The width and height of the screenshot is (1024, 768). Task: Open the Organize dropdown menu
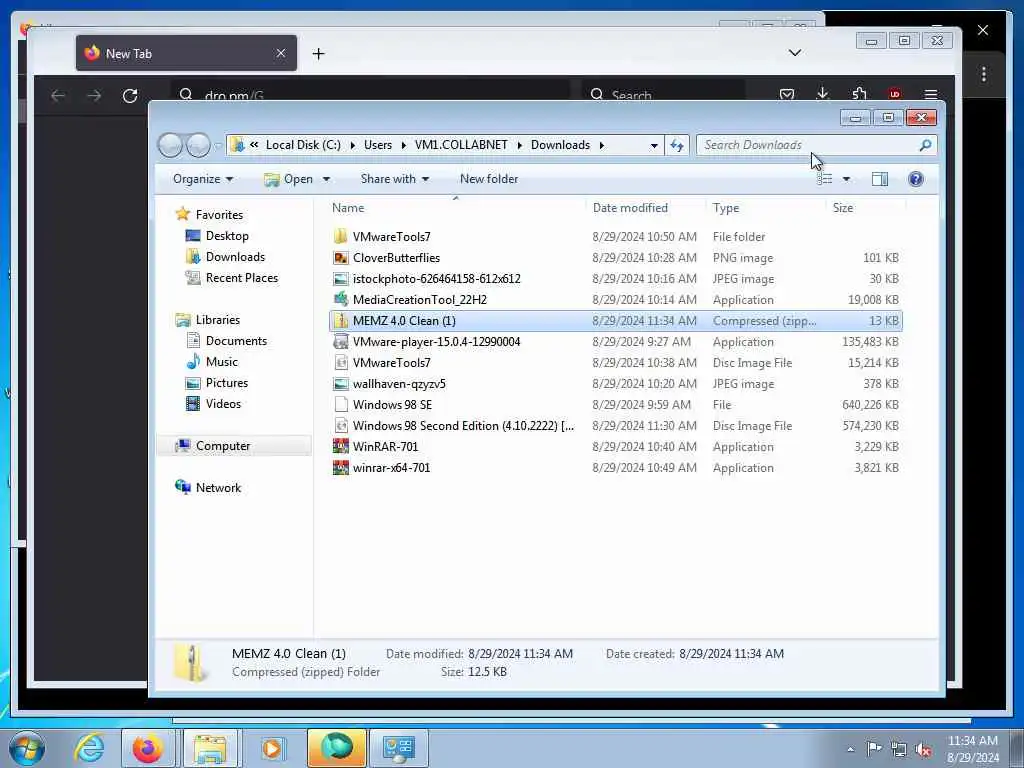(203, 179)
